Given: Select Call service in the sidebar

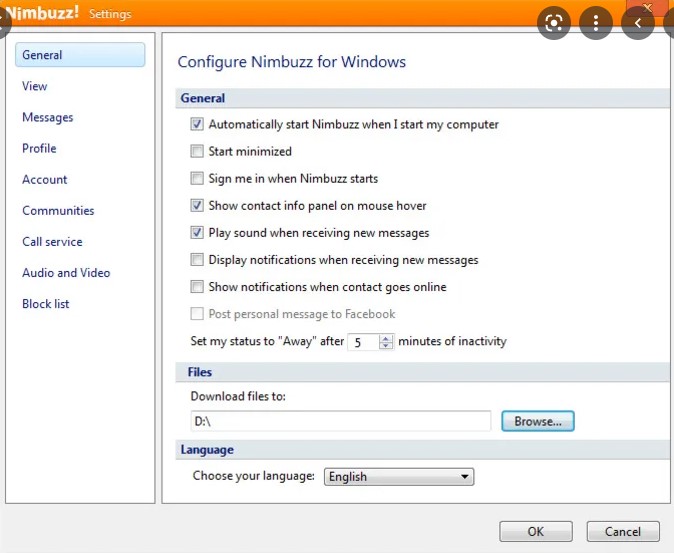Looking at the screenshot, I should click(52, 241).
